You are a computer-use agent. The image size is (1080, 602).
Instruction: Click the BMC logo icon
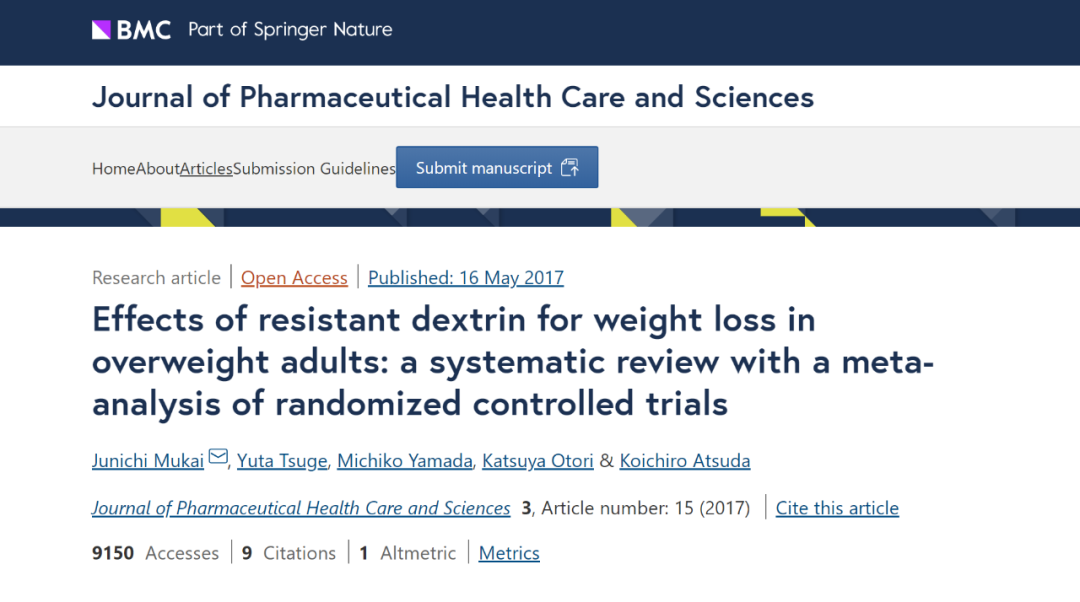coord(101,30)
